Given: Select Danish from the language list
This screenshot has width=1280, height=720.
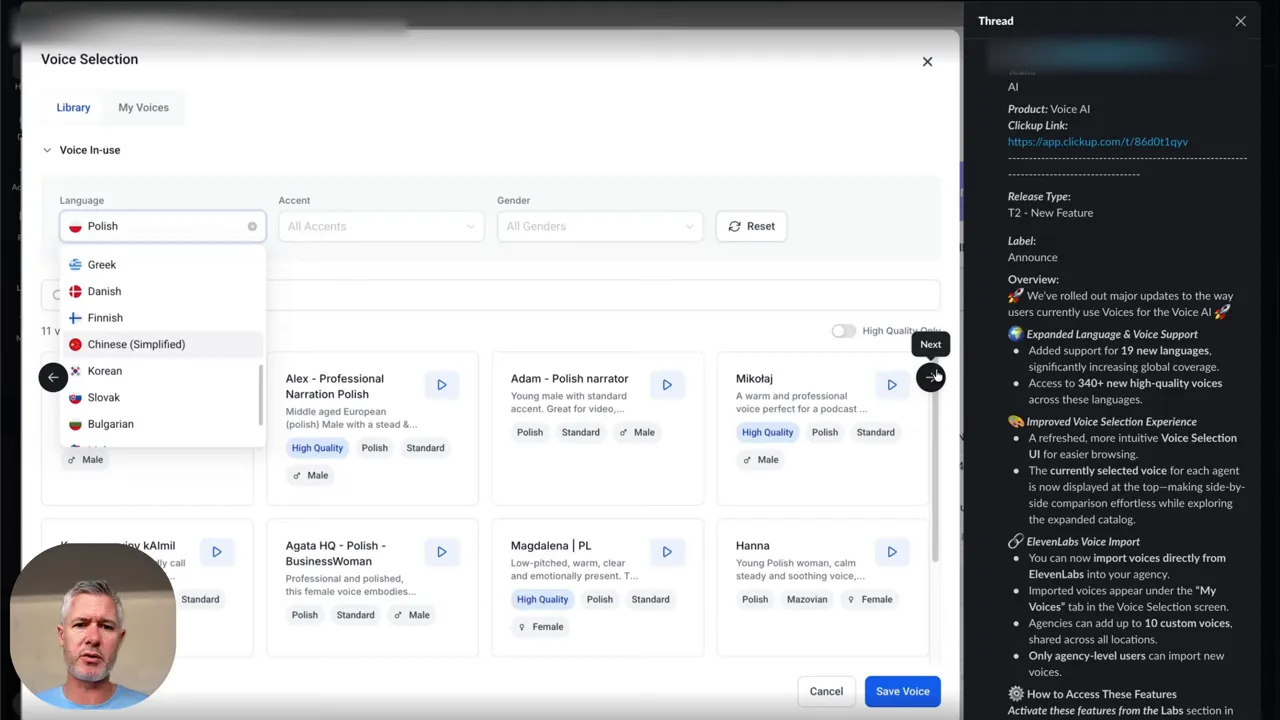Looking at the screenshot, I should pos(103,291).
